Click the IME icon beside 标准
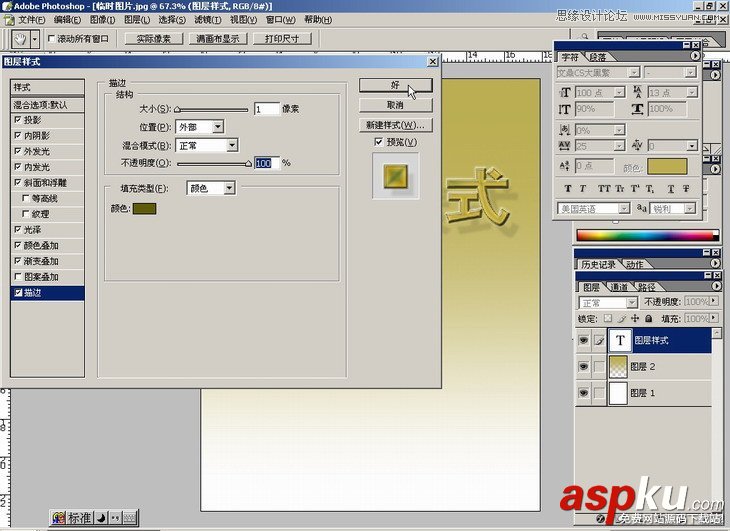Image resolution: width=730 pixels, height=531 pixels. point(59,518)
